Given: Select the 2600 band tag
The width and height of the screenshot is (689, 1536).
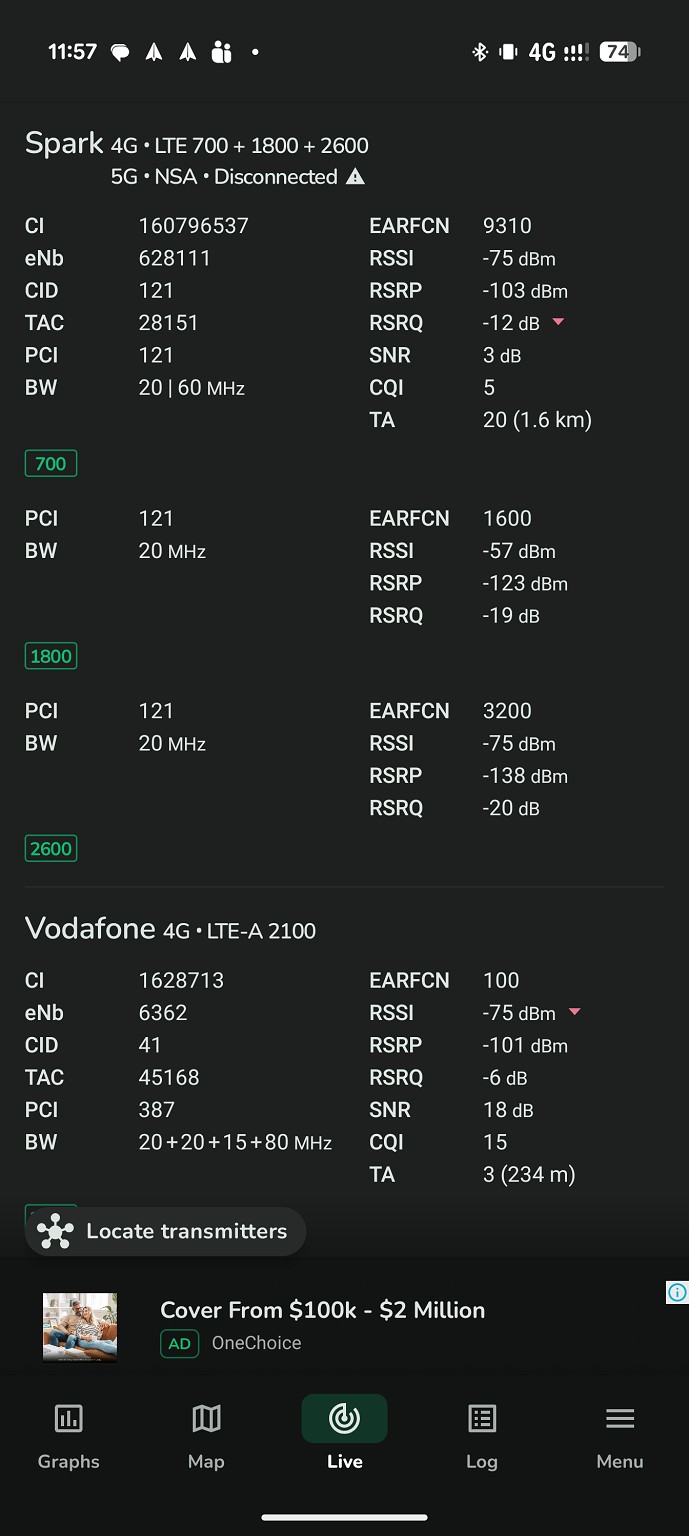Looking at the screenshot, I should click(51, 849).
